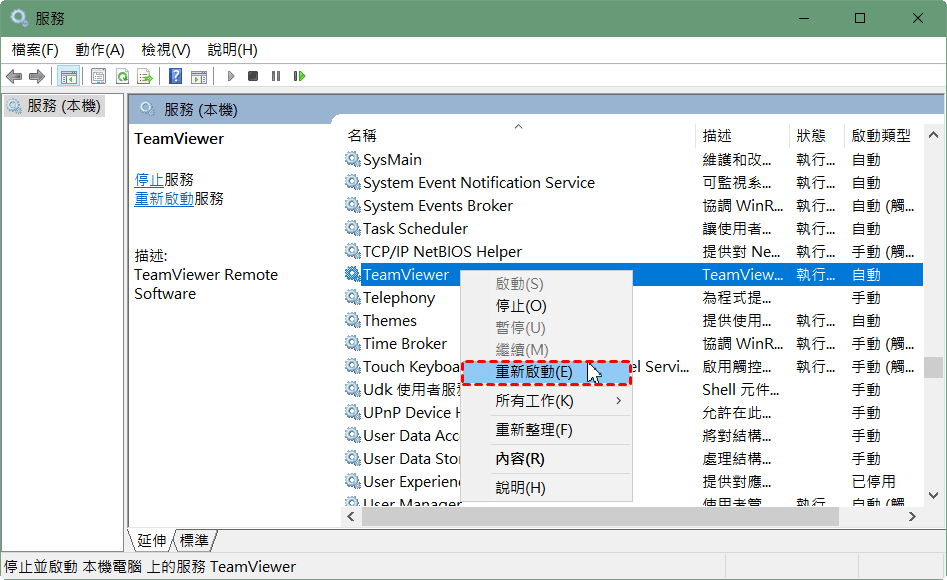Click the Telephony service gear icon
The width and height of the screenshot is (947, 580).
[353, 297]
